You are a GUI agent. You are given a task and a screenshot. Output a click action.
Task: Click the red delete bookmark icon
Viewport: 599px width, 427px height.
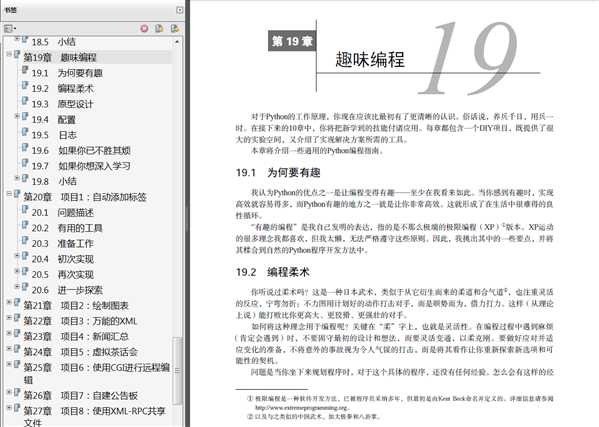[x=144, y=28]
